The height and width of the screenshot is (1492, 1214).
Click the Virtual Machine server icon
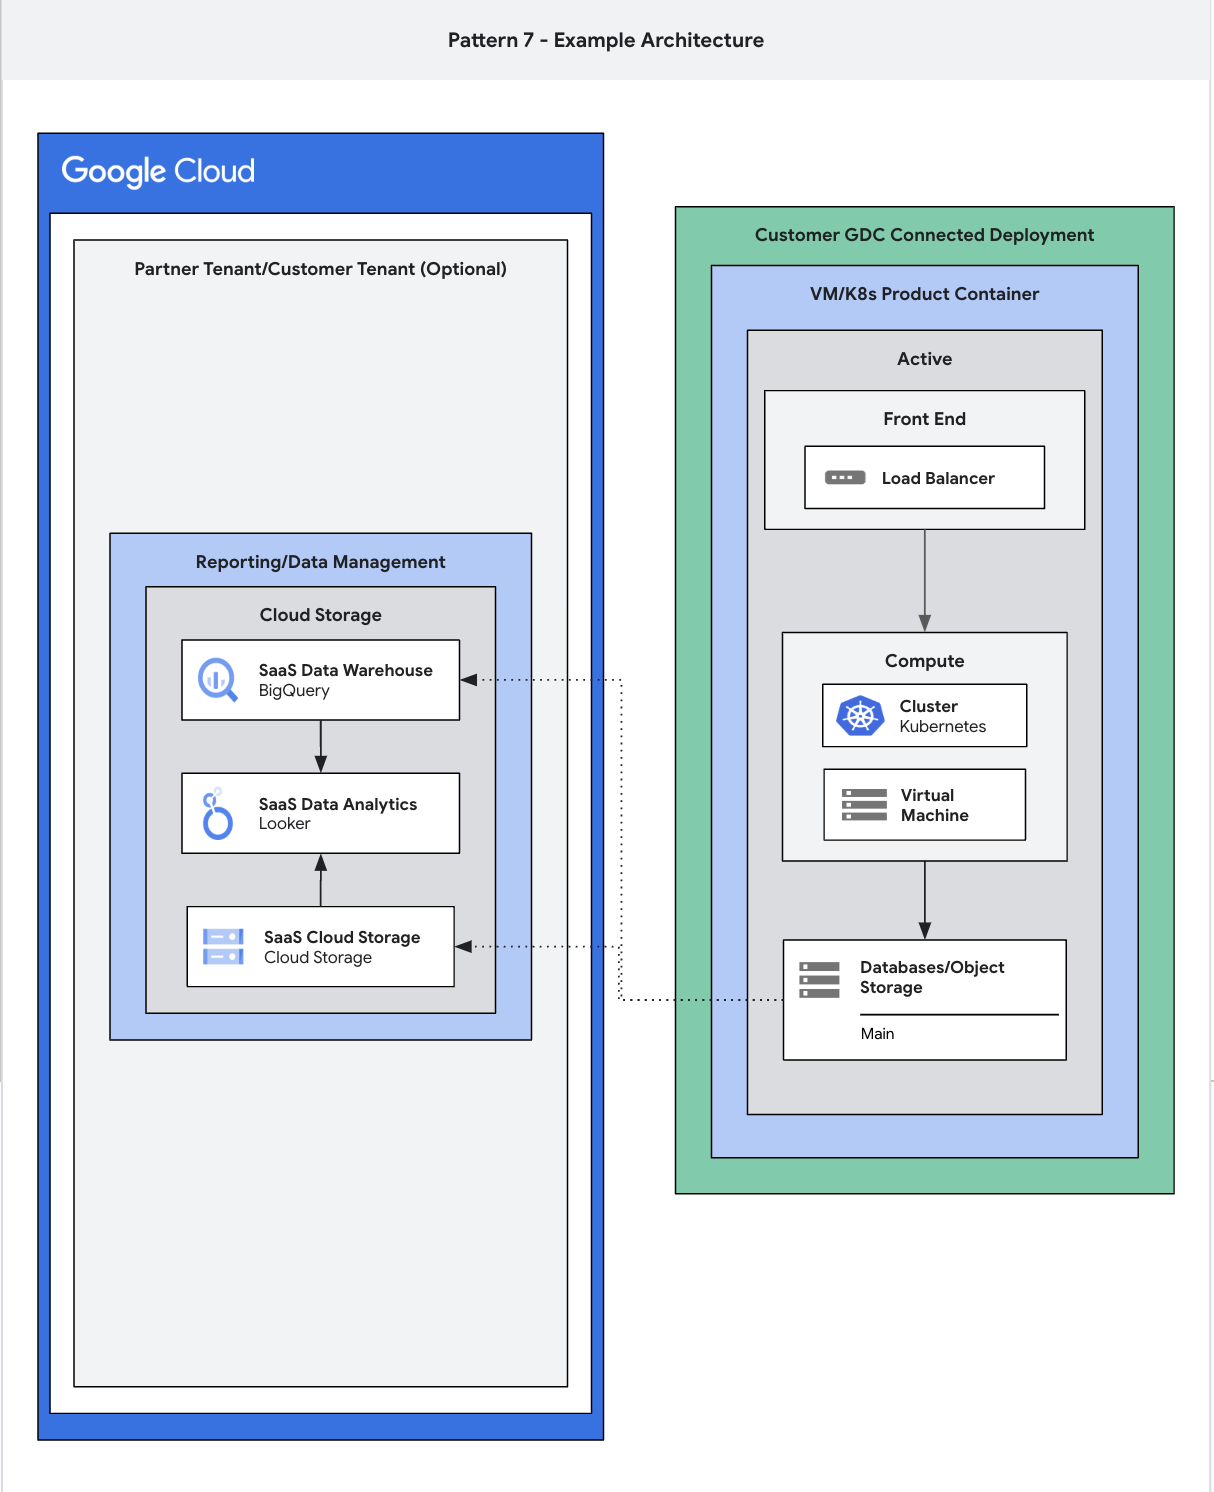click(x=862, y=804)
